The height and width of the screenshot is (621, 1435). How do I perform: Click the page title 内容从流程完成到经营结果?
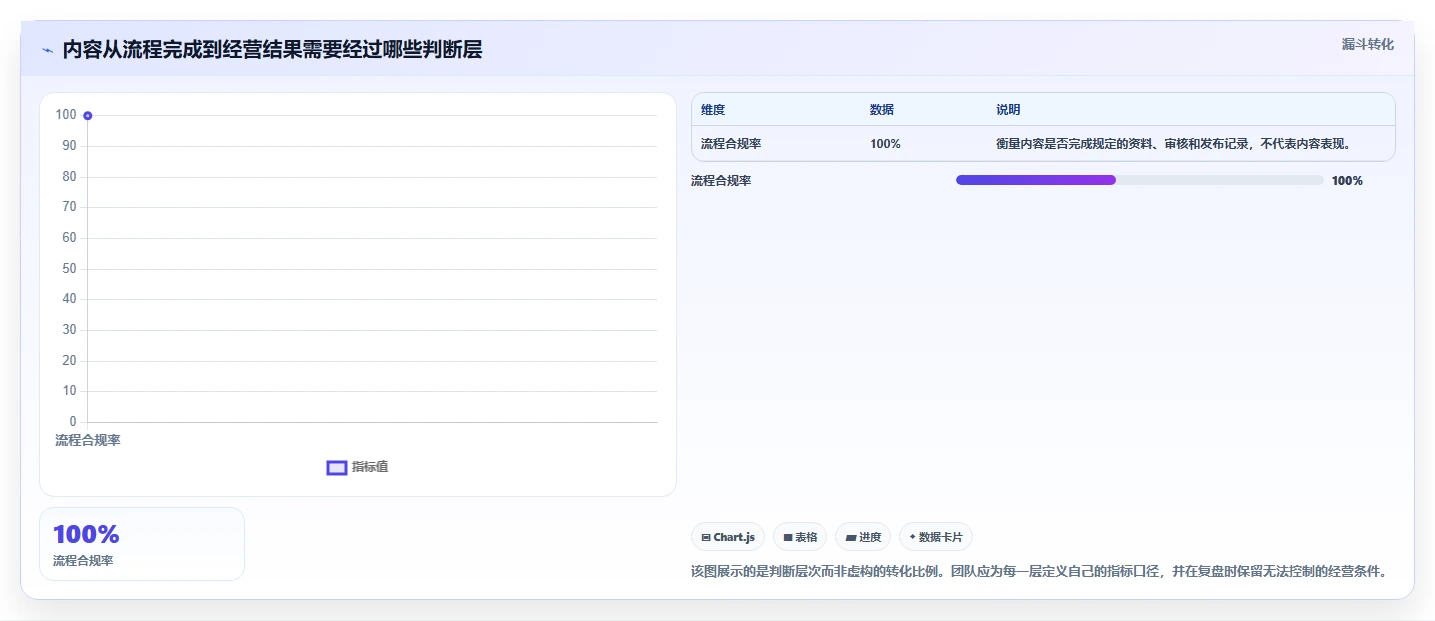[272, 50]
